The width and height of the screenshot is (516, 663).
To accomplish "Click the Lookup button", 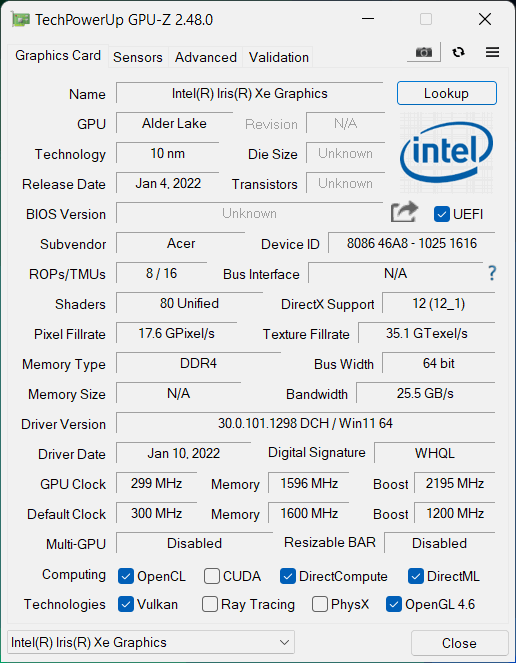I will click(x=447, y=93).
